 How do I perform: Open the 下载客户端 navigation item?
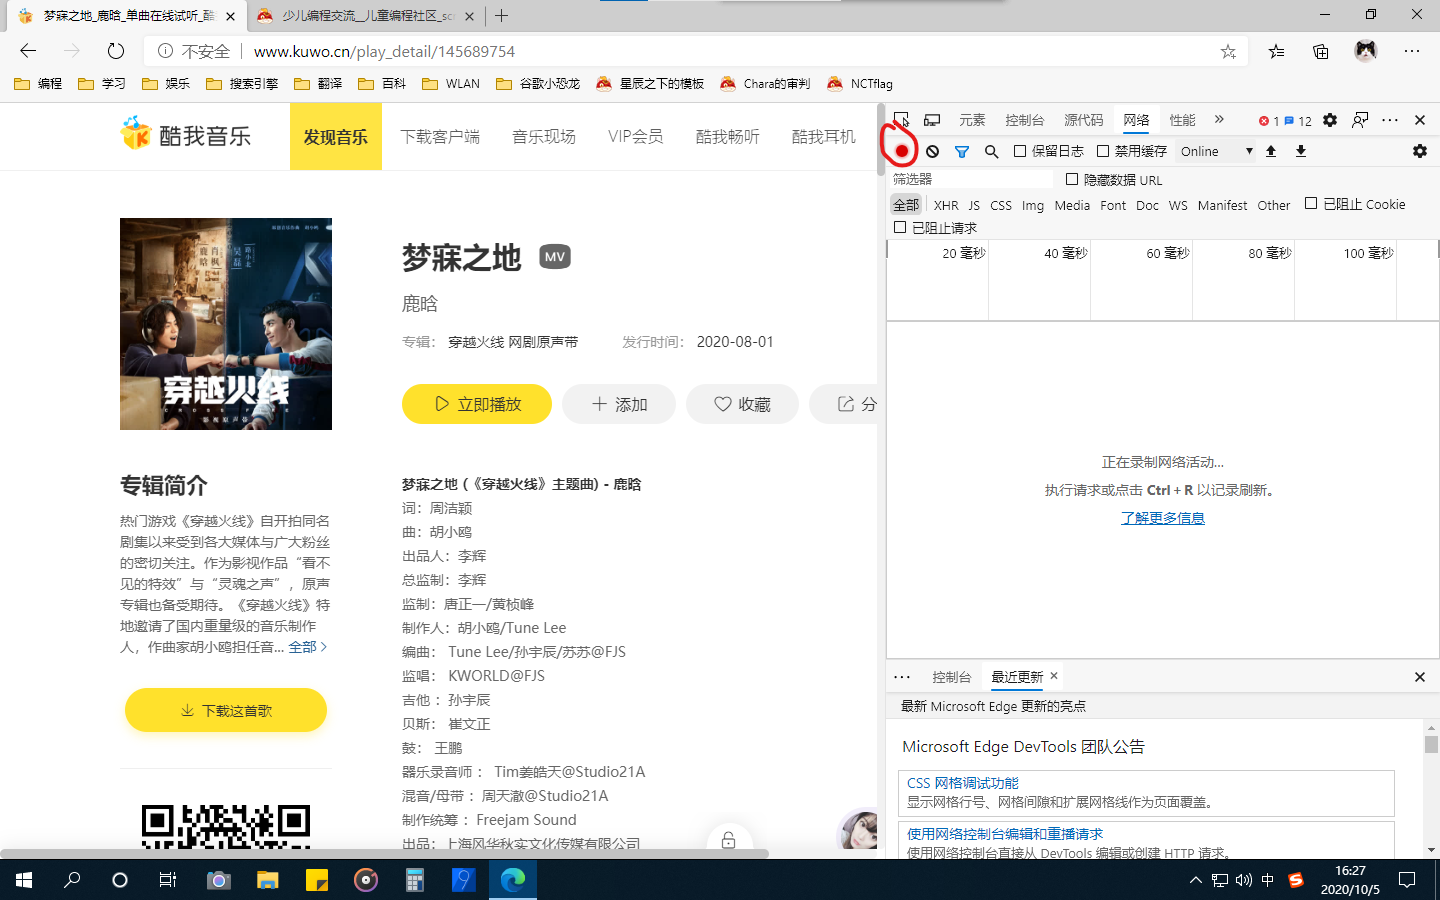[x=440, y=136]
